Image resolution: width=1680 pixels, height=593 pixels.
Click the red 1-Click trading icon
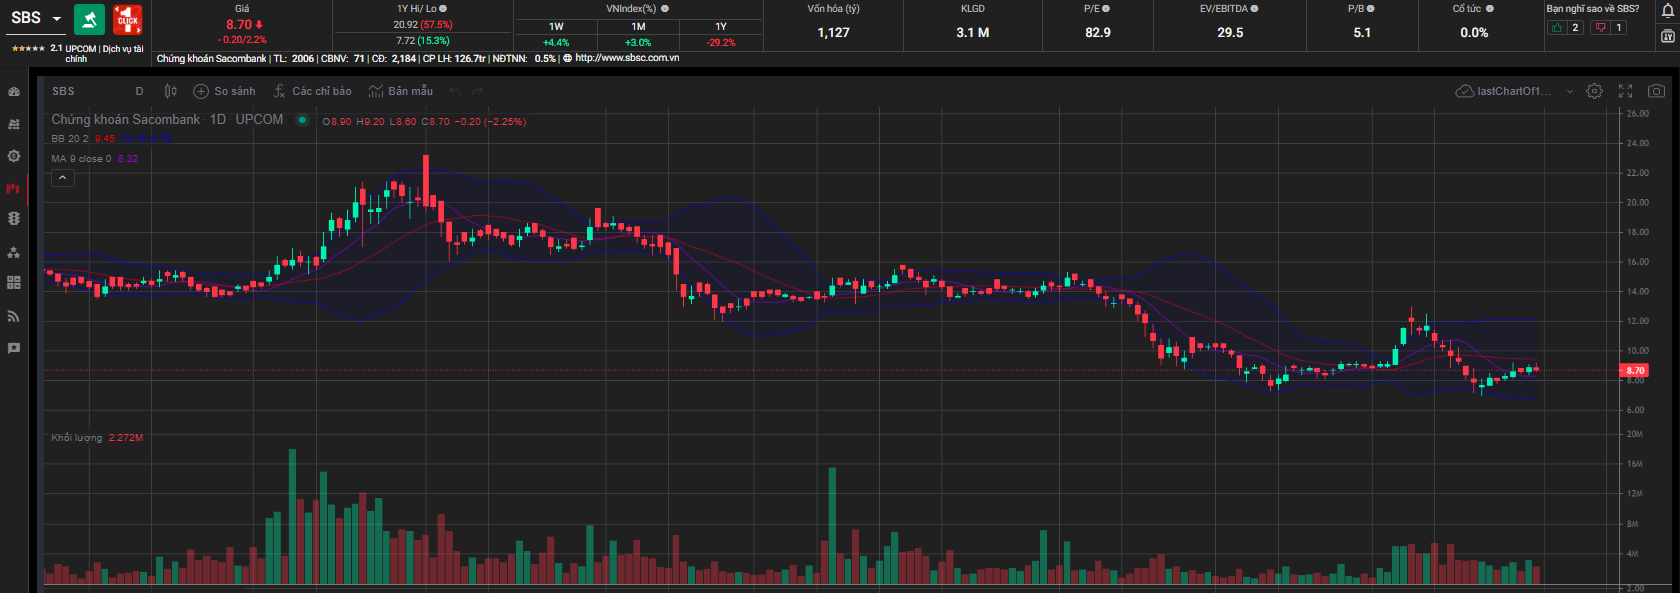pyautogui.click(x=127, y=20)
